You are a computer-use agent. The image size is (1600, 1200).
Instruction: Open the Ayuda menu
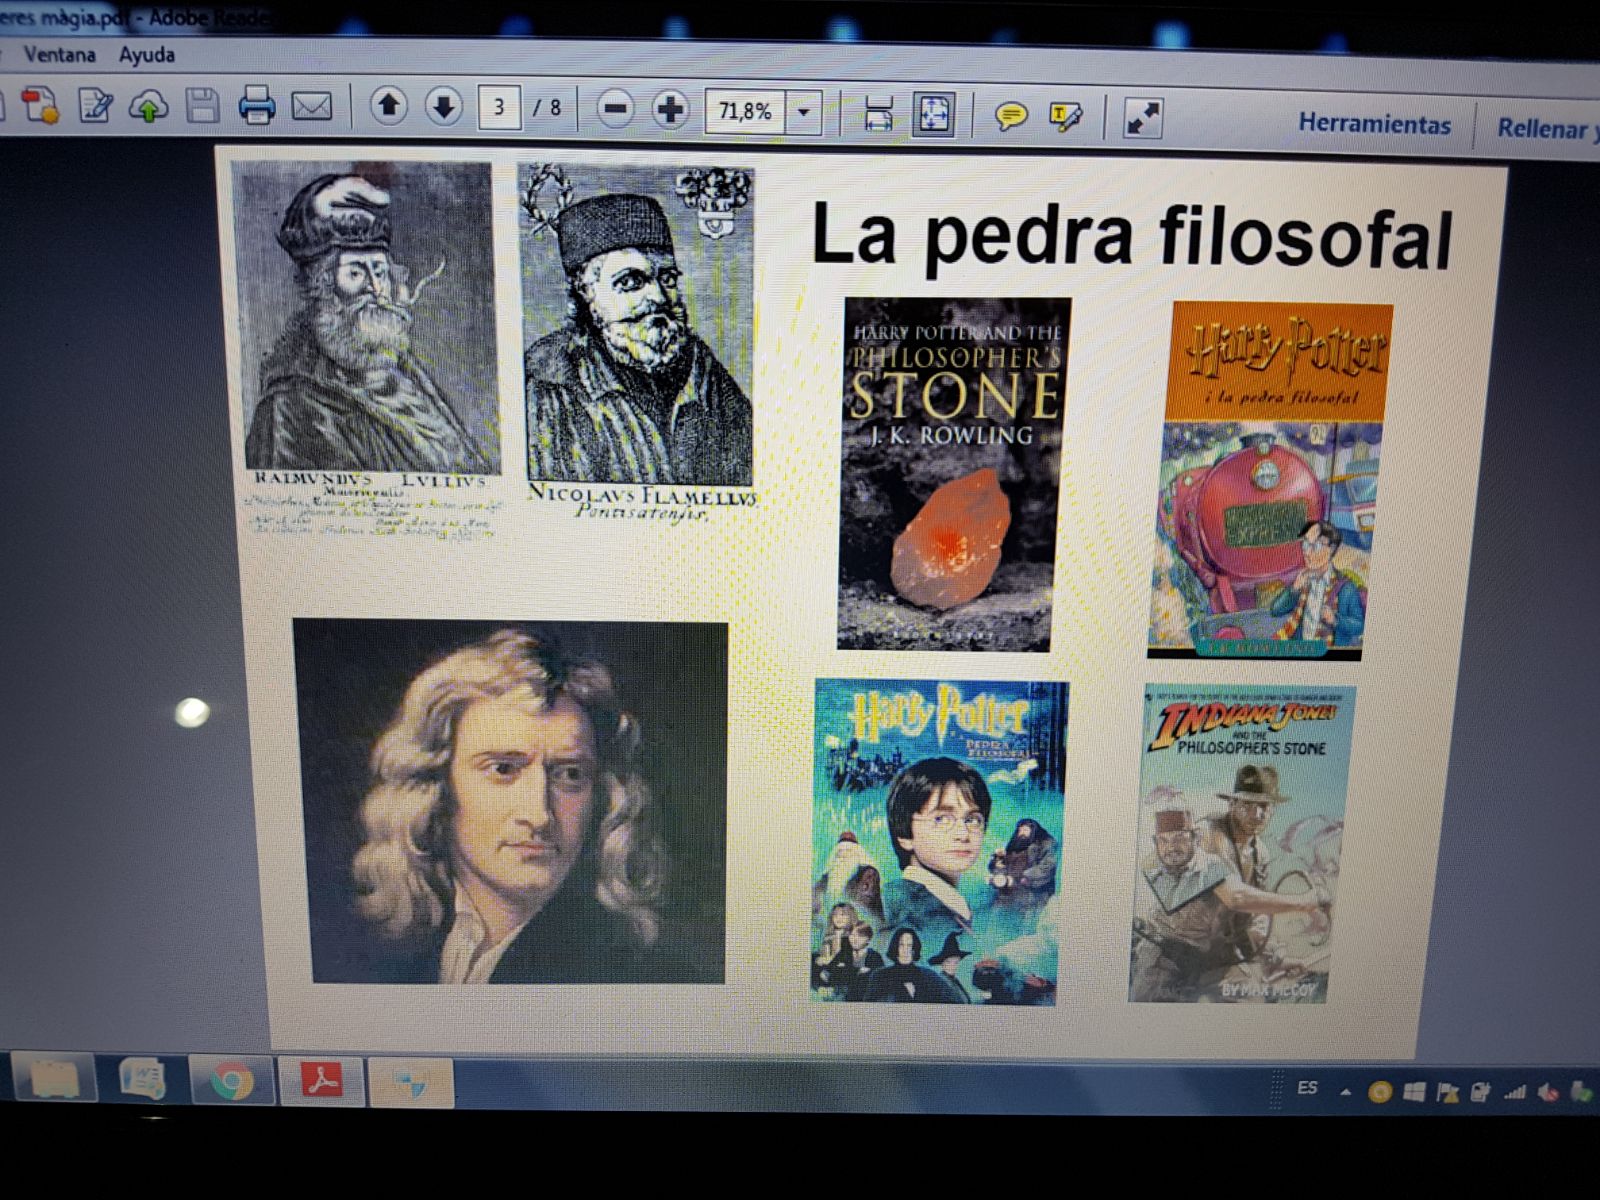pos(147,55)
